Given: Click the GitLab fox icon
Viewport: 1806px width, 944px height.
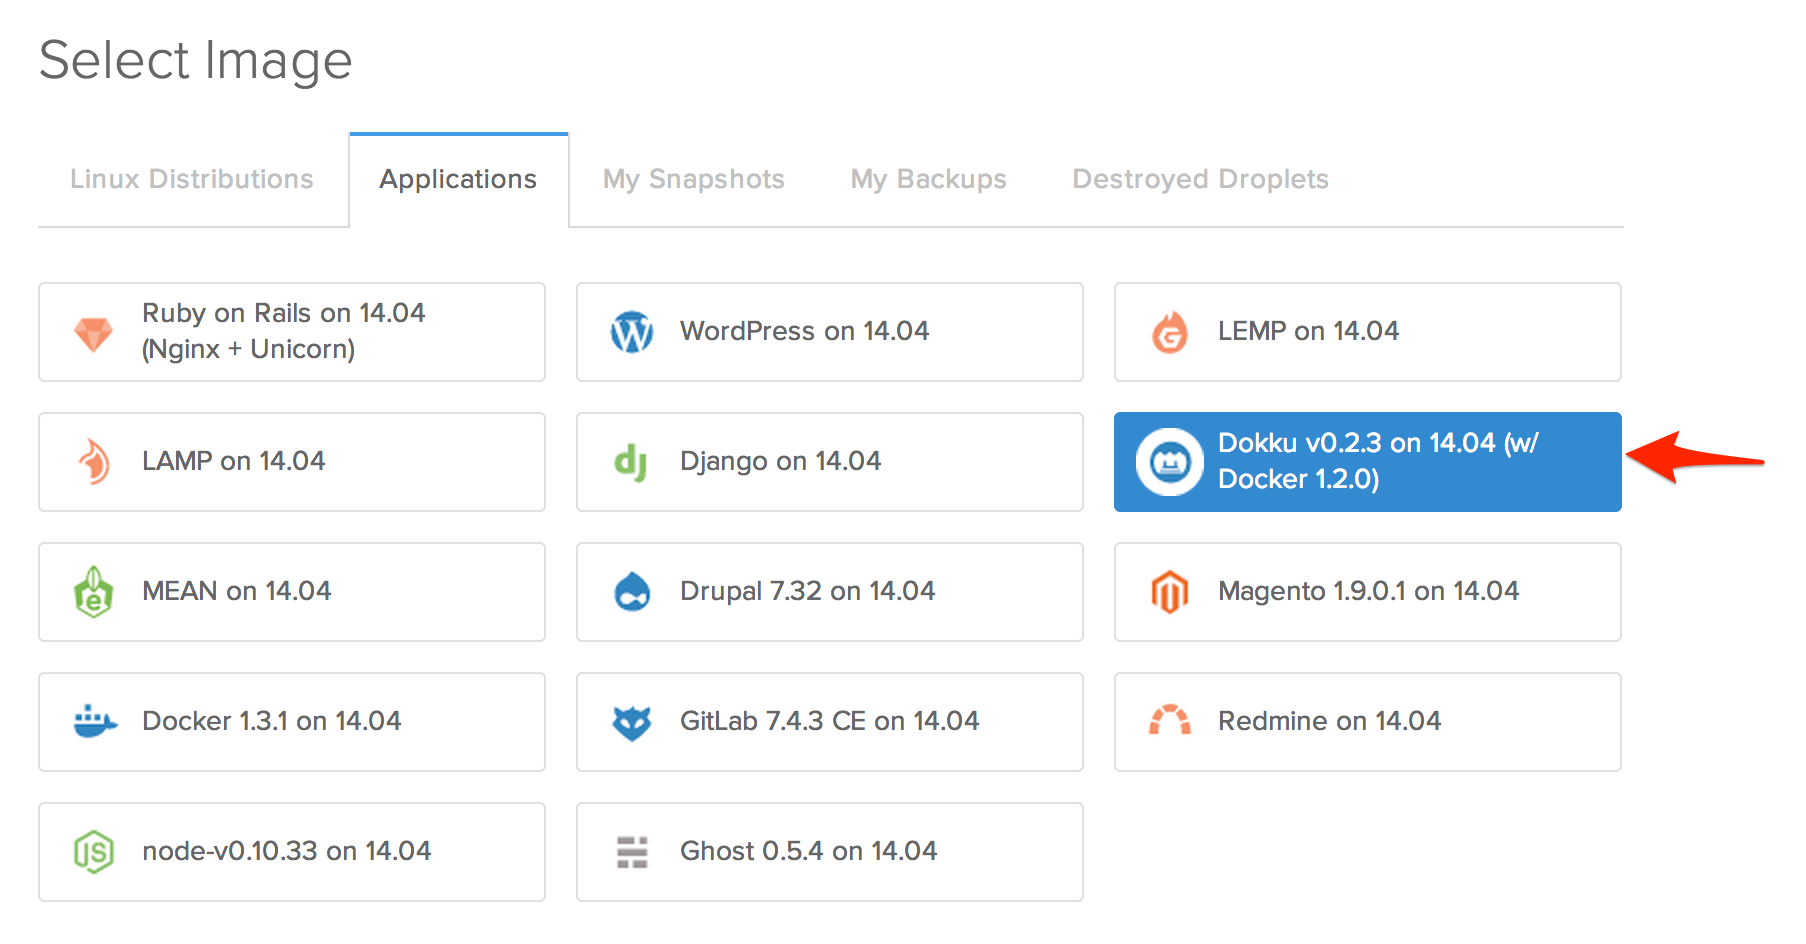Looking at the screenshot, I should (x=632, y=722).
